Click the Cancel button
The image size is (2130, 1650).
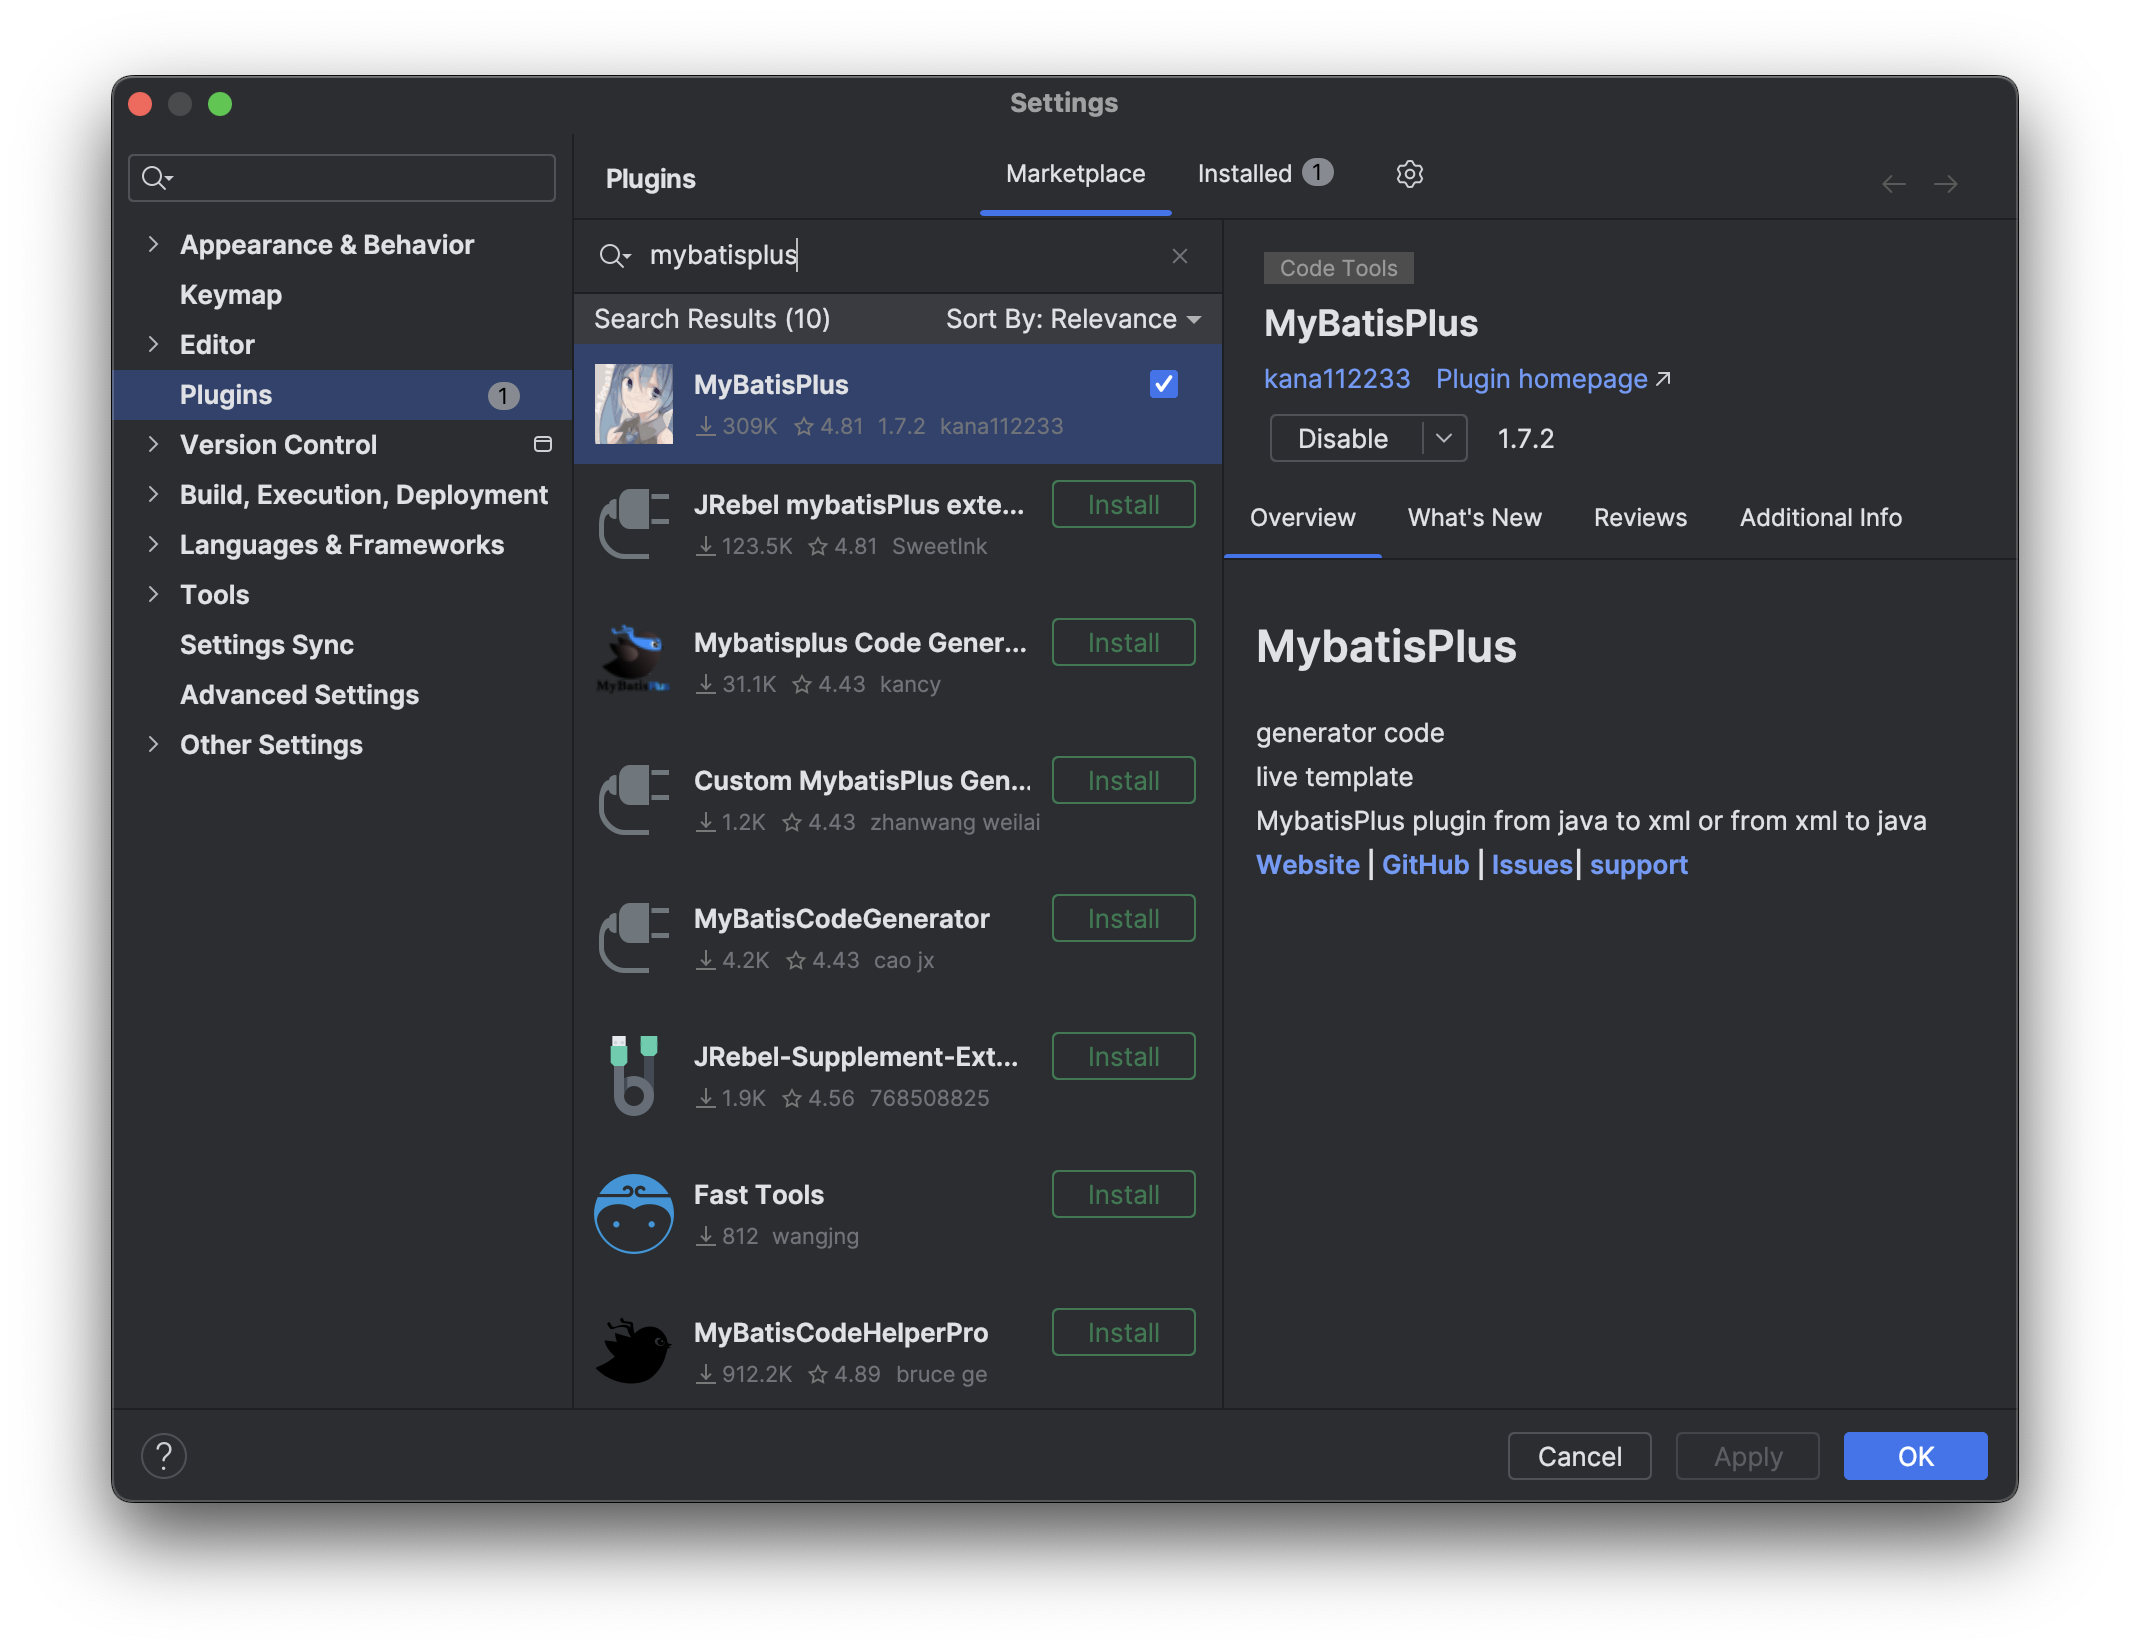(x=1579, y=1456)
